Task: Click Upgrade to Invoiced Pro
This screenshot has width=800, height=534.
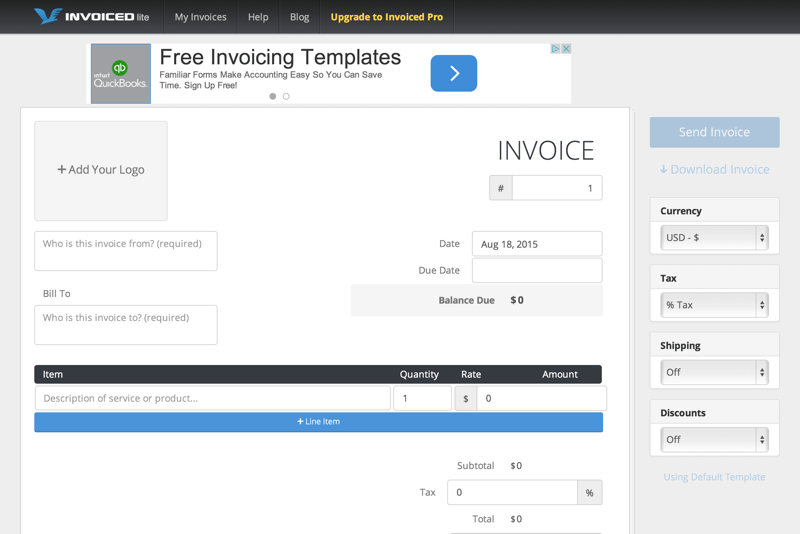Action: coord(387,17)
